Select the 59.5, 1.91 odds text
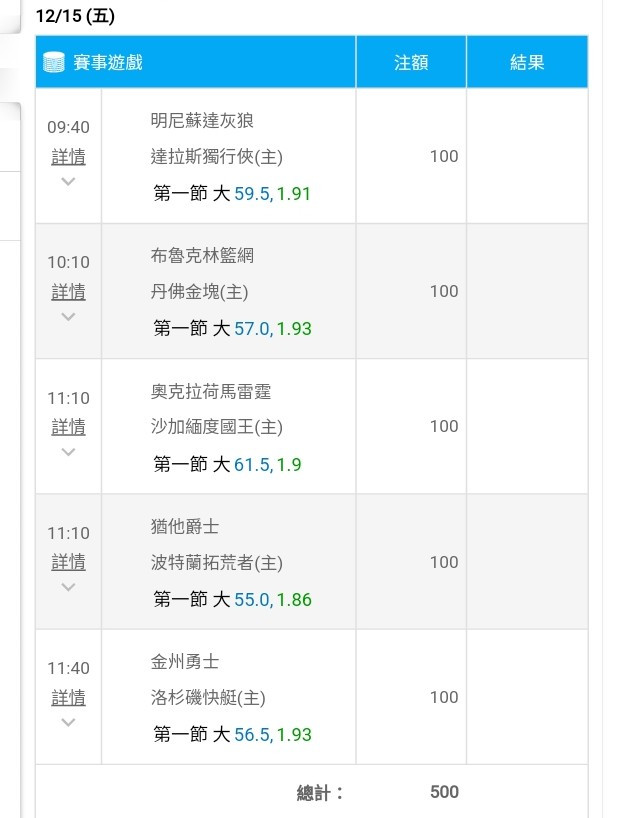The height and width of the screenshot is (818, 625). (x=272, y=194)
